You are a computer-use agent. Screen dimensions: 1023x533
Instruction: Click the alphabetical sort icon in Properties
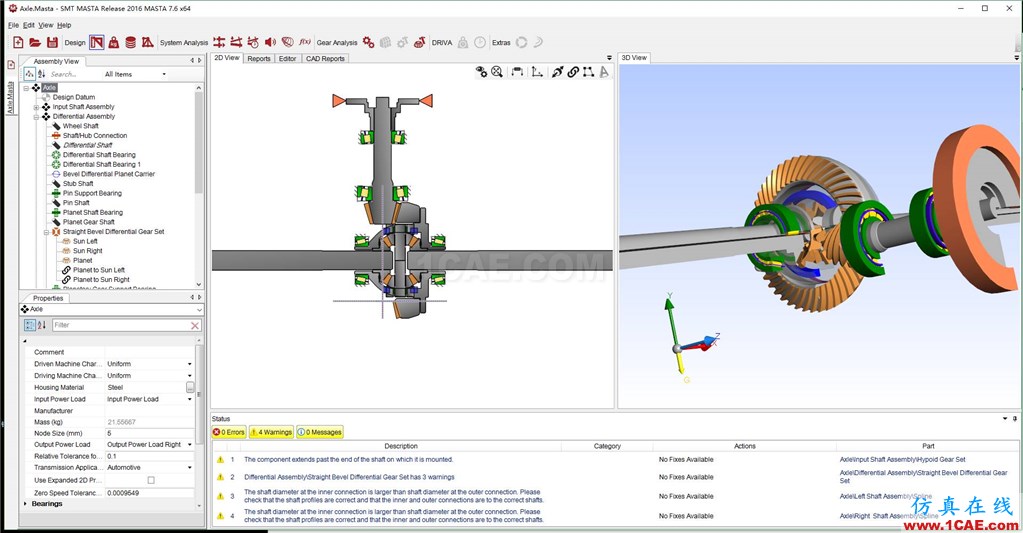pyautogui.click(x=42, y=325)
